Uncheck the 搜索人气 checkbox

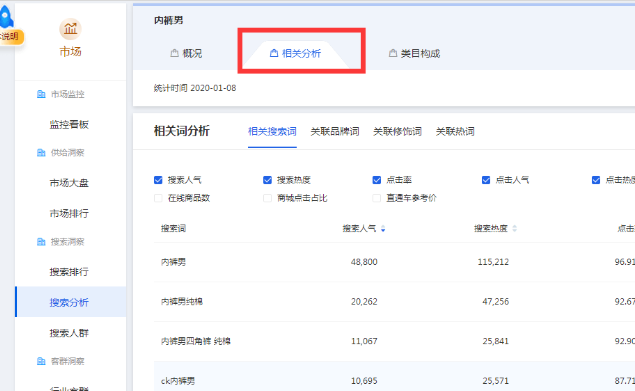158,180
